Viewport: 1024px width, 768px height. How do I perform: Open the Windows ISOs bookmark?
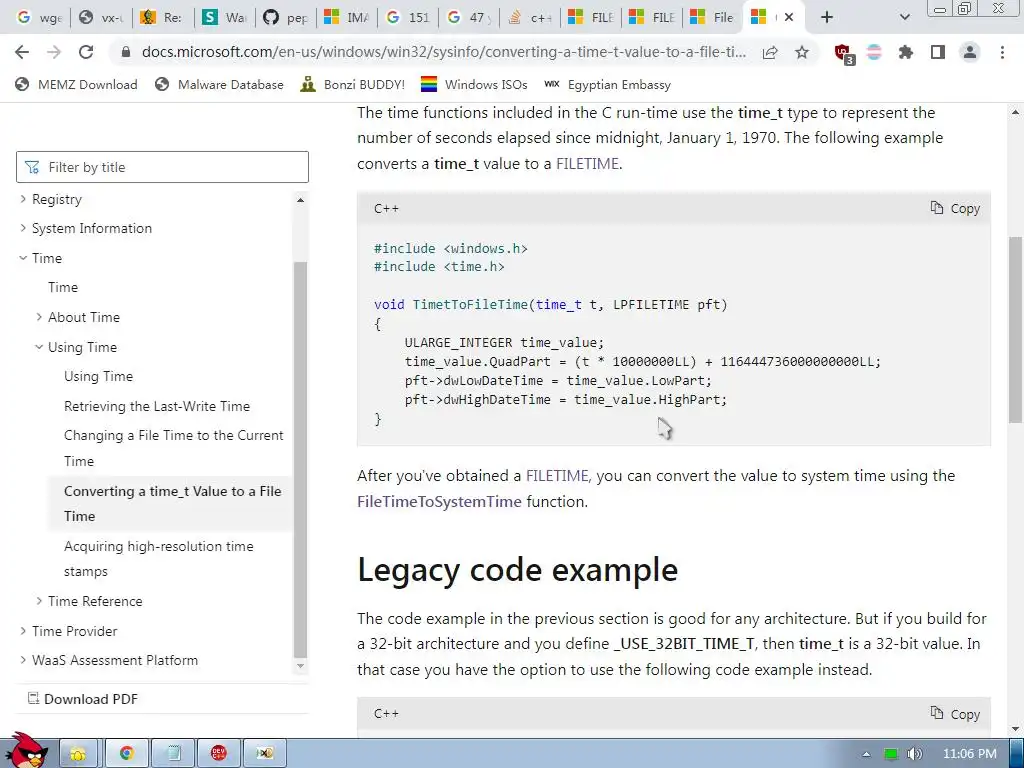[x=473, y=84]
